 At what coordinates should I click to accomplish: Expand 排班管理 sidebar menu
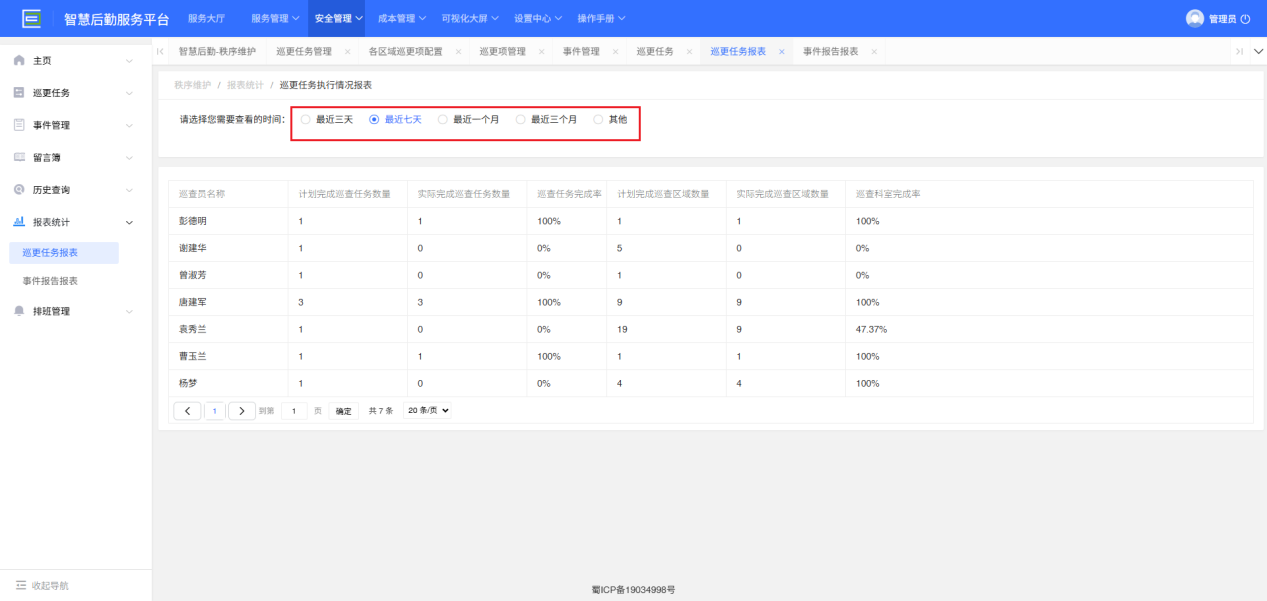[x=129, y=311]
